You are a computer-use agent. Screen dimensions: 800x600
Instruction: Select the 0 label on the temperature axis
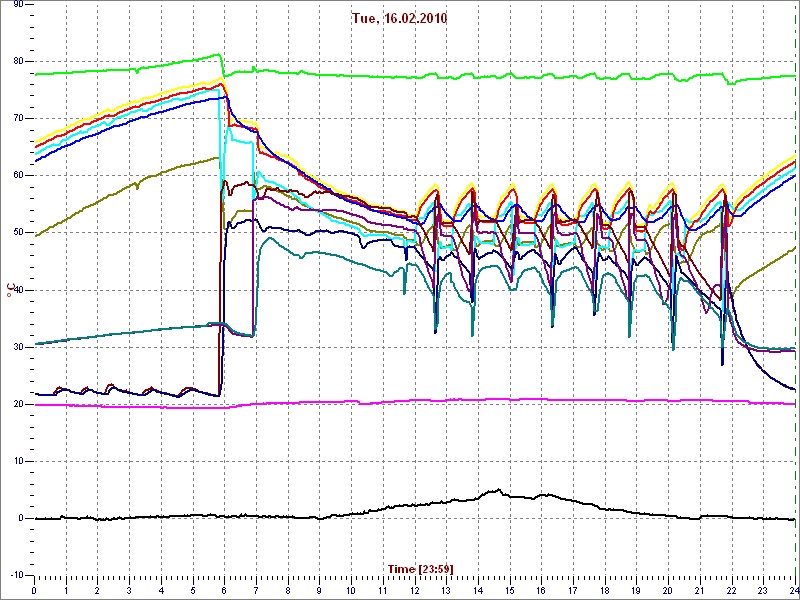coord(19,518)
